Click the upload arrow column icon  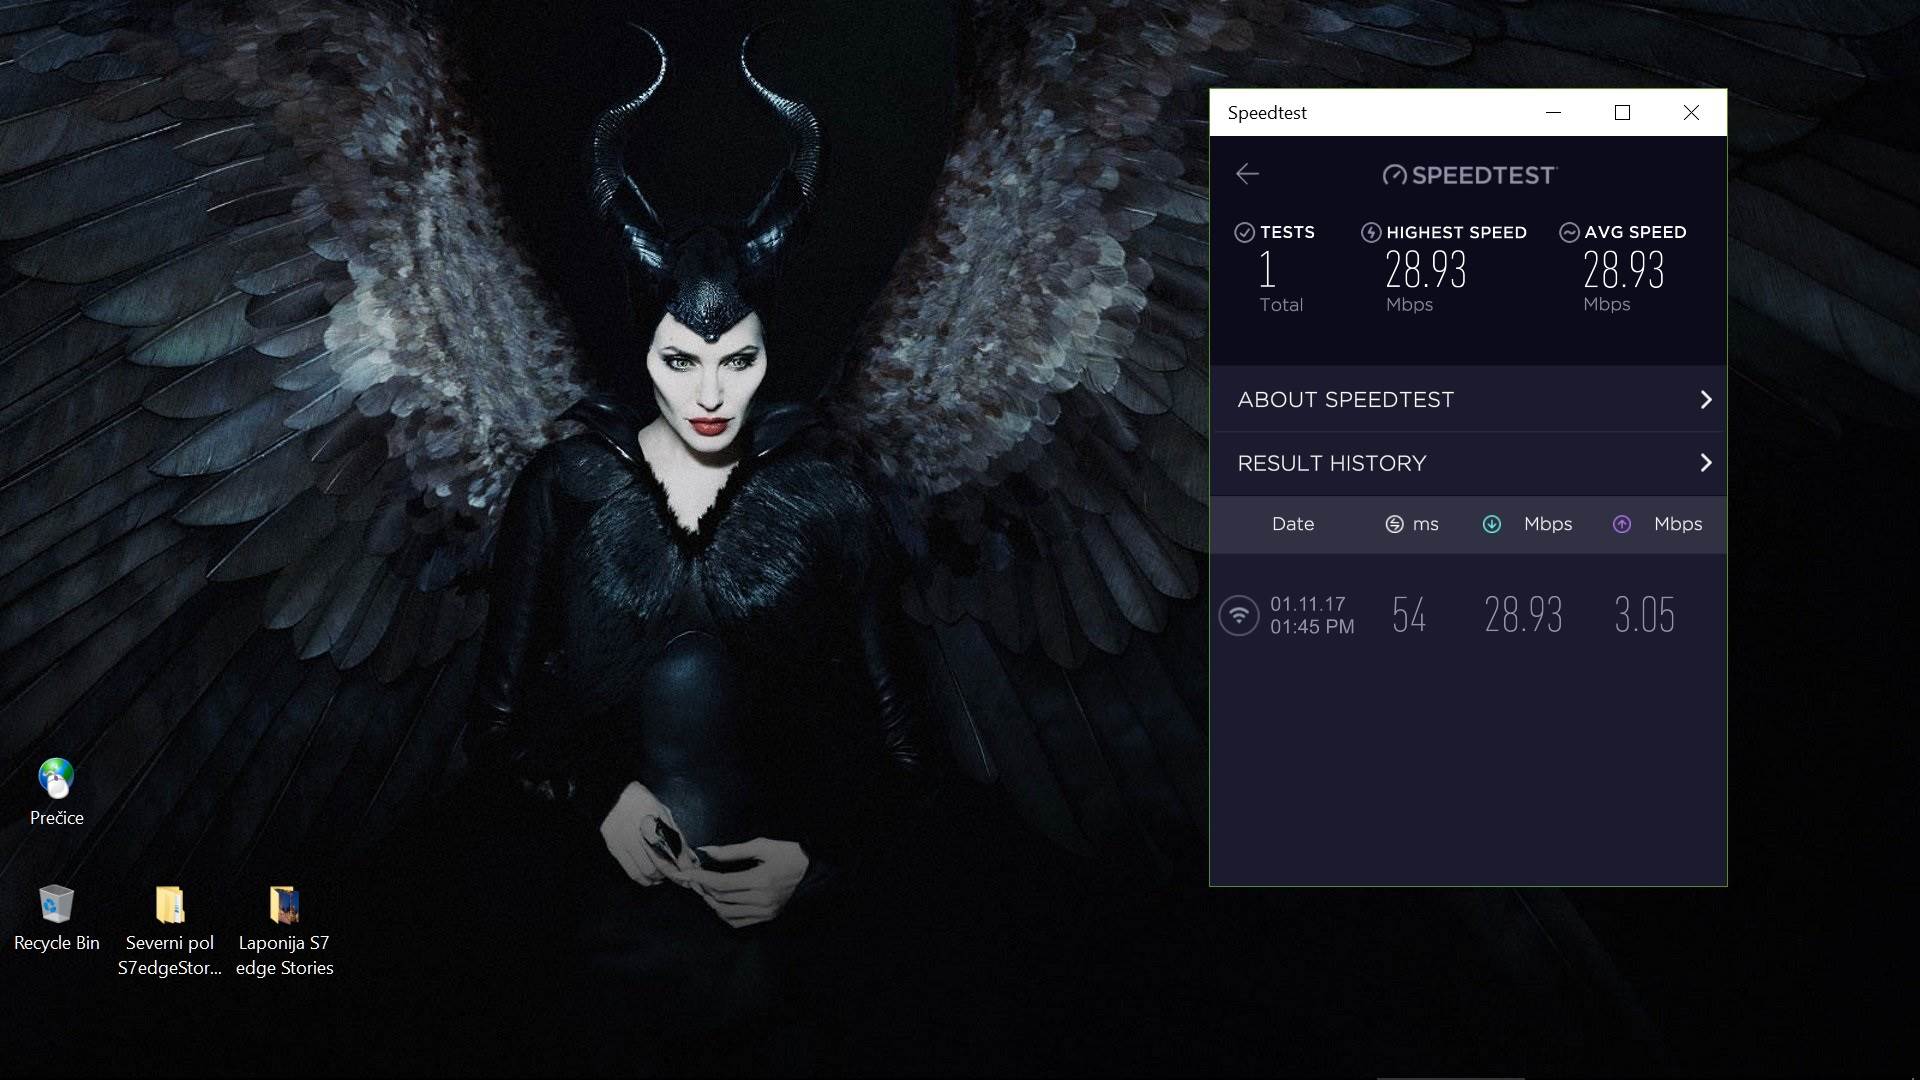pos(1622,524)
